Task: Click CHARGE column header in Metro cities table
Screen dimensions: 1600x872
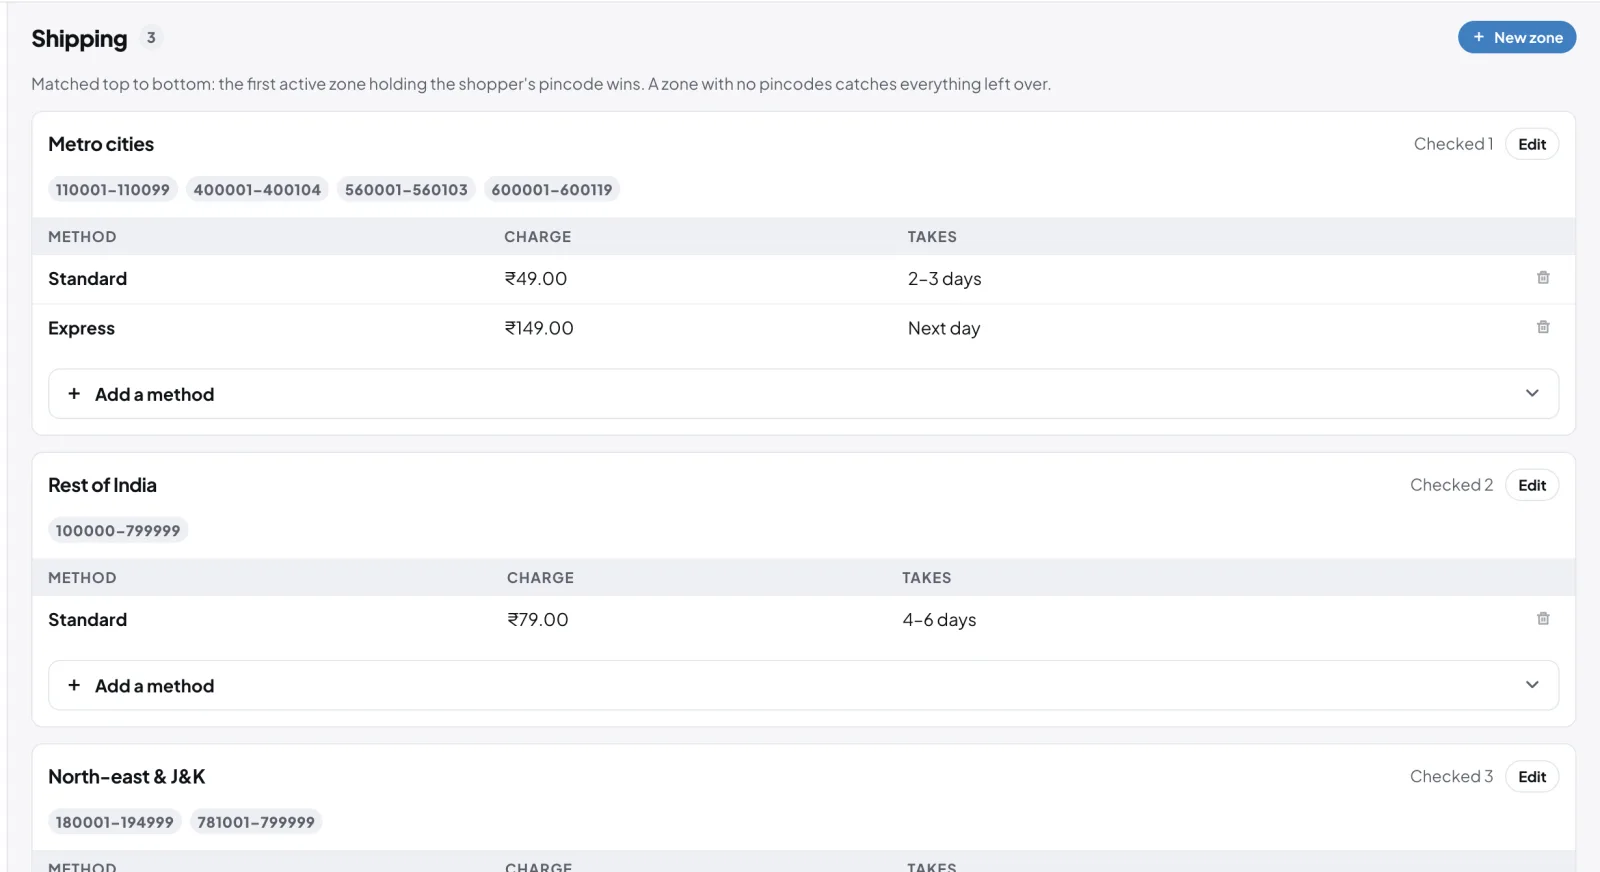Action: [x=538, y=237]
